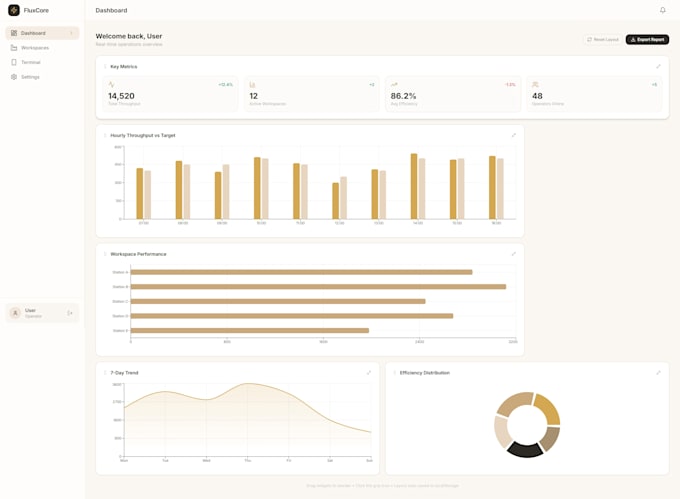Click the Dashboard page title in header
680x499 pixels.
(111, 10)
